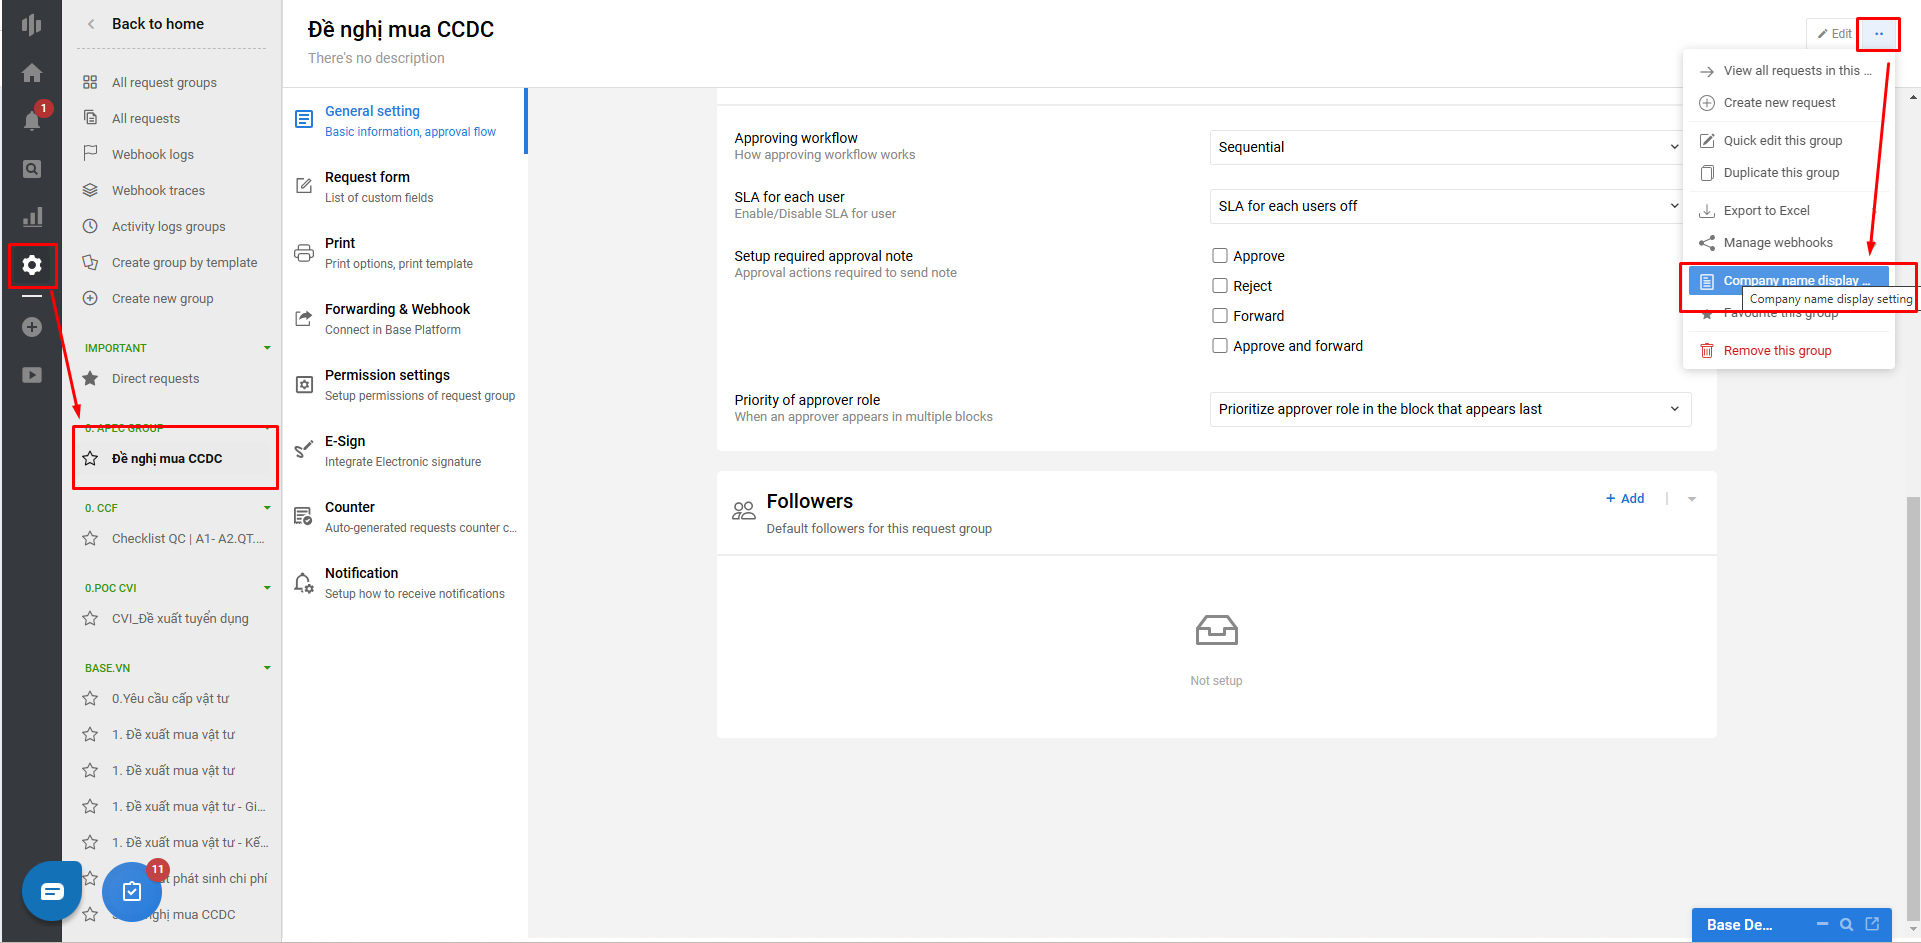Viewport: 1921px width, 943px height.
Task: Open the reports bar chart icon
Action: click(32, 217)
